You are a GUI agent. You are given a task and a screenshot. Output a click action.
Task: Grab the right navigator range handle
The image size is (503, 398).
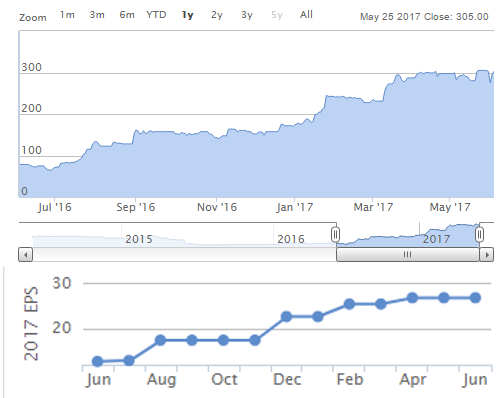coord(479,235)
